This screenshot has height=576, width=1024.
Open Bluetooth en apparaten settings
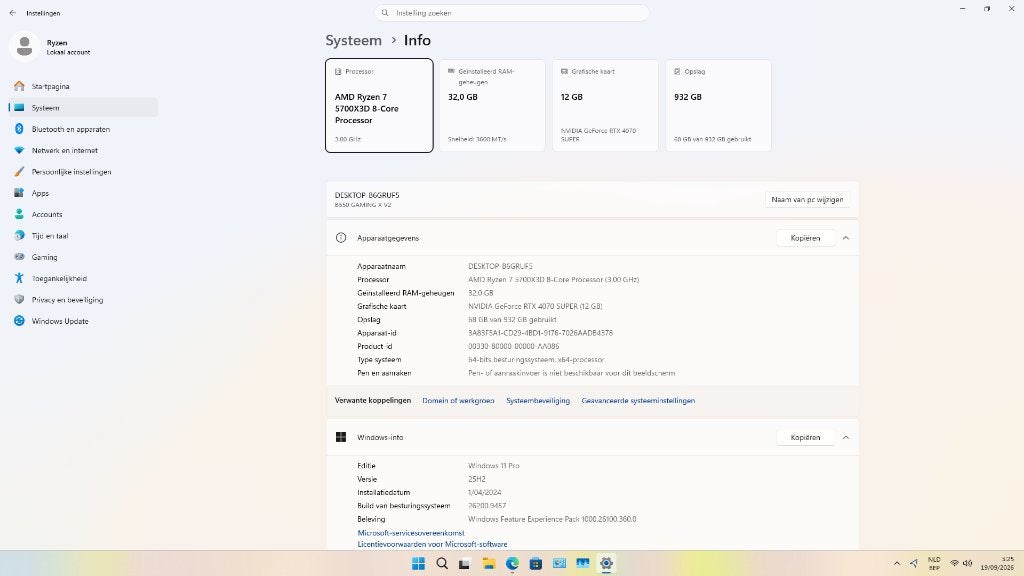pos(83,129)
